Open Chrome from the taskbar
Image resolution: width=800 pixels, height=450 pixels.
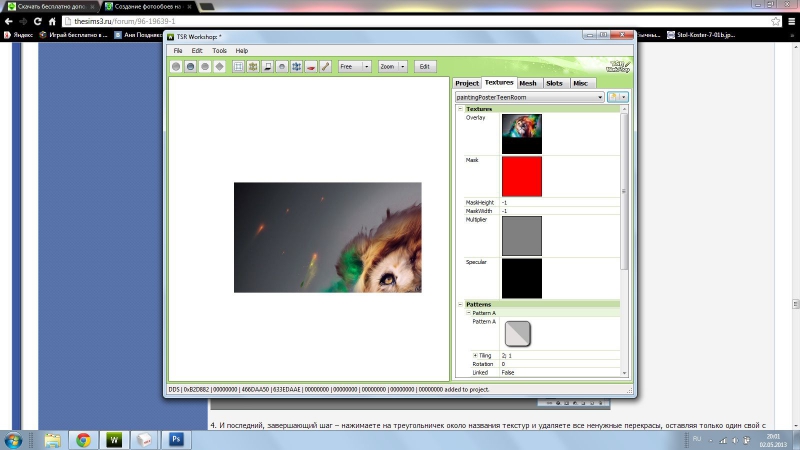click(x=83, y=440)
